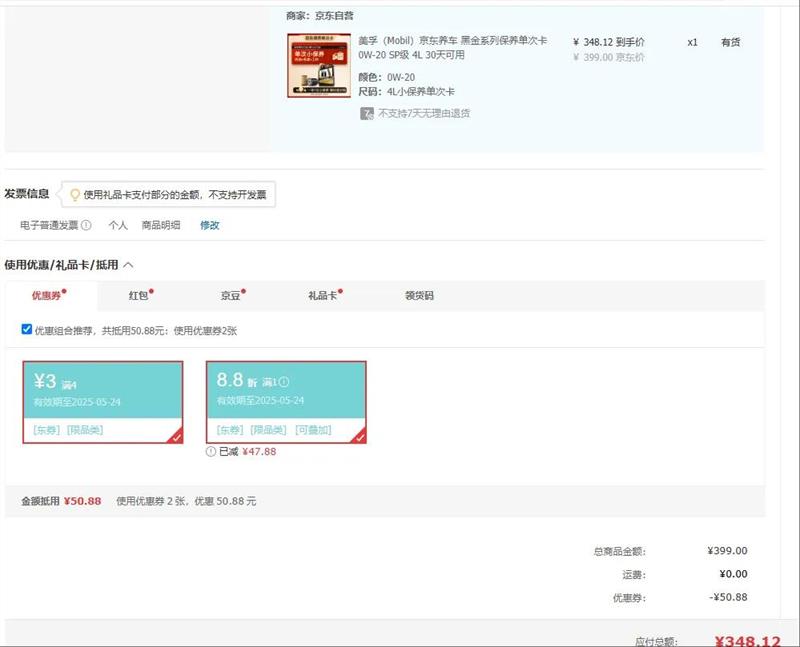This screenshot has height=647, width=800.
Task: Click the 运费 ¥0.00 value
Action: point(733,574)
